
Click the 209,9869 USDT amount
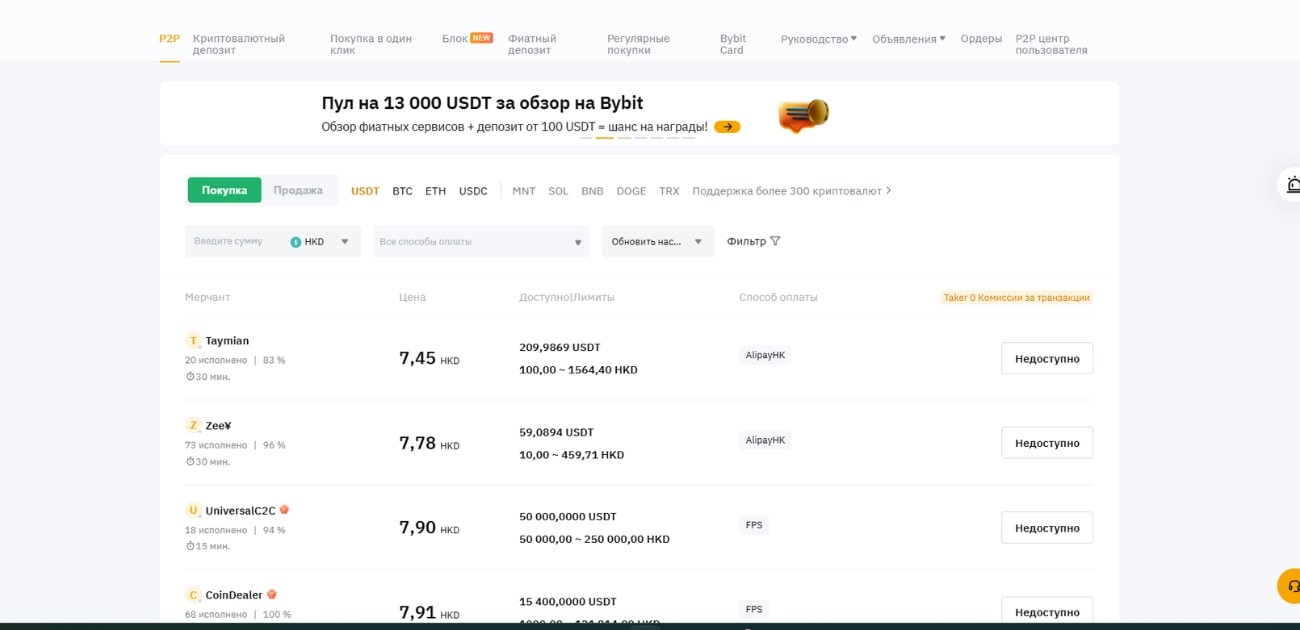[x=560, y=347]
